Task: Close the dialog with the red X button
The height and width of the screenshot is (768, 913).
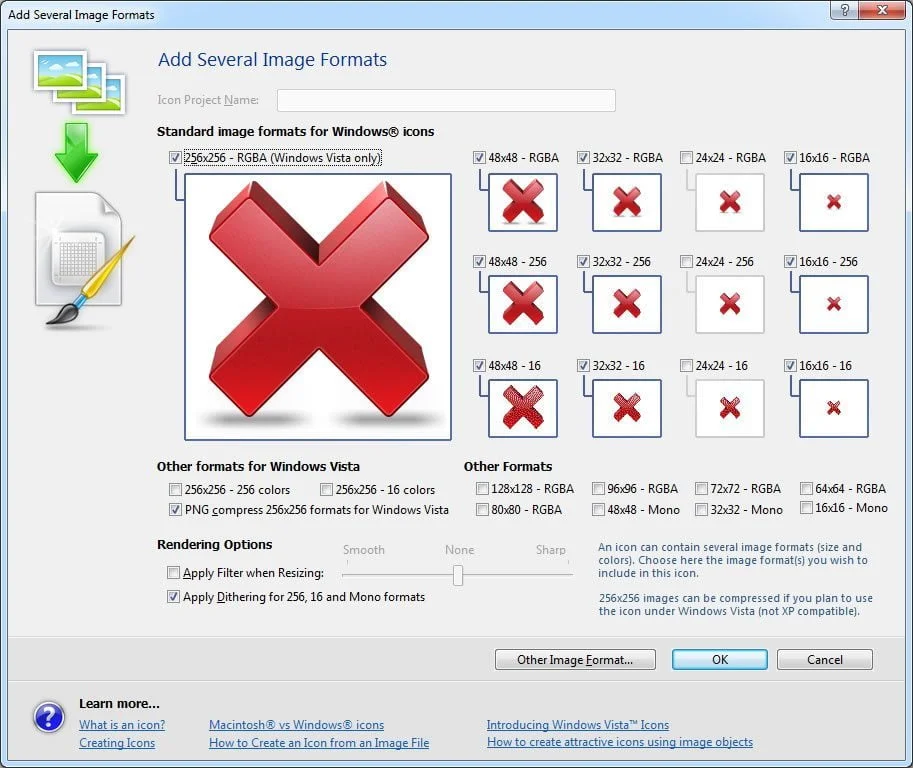Action: click(882, 10)
